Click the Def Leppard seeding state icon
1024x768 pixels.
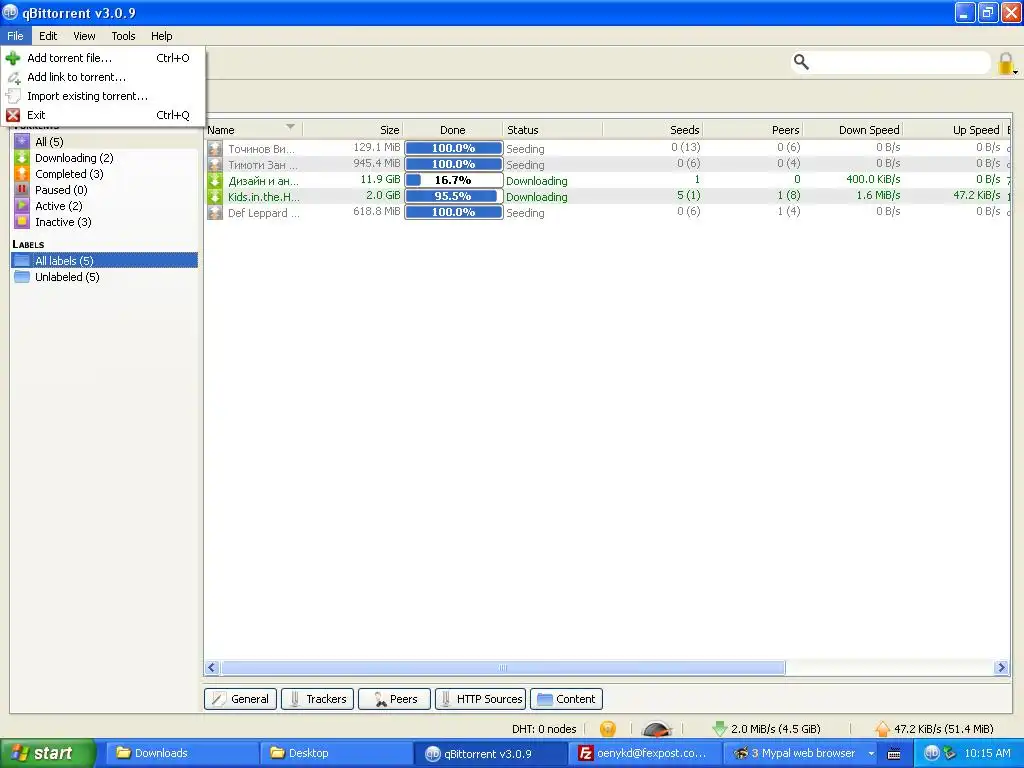pyautogui.click(x=215, y=212)
